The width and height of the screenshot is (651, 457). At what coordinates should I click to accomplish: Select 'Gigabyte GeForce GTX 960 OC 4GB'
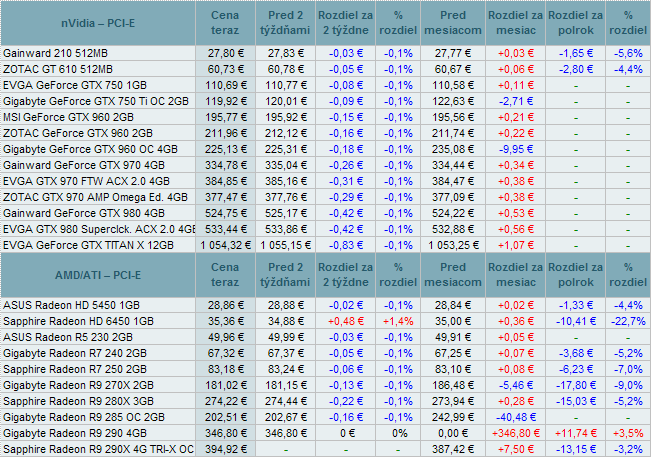pyautogui.click(x=90, y=149)
